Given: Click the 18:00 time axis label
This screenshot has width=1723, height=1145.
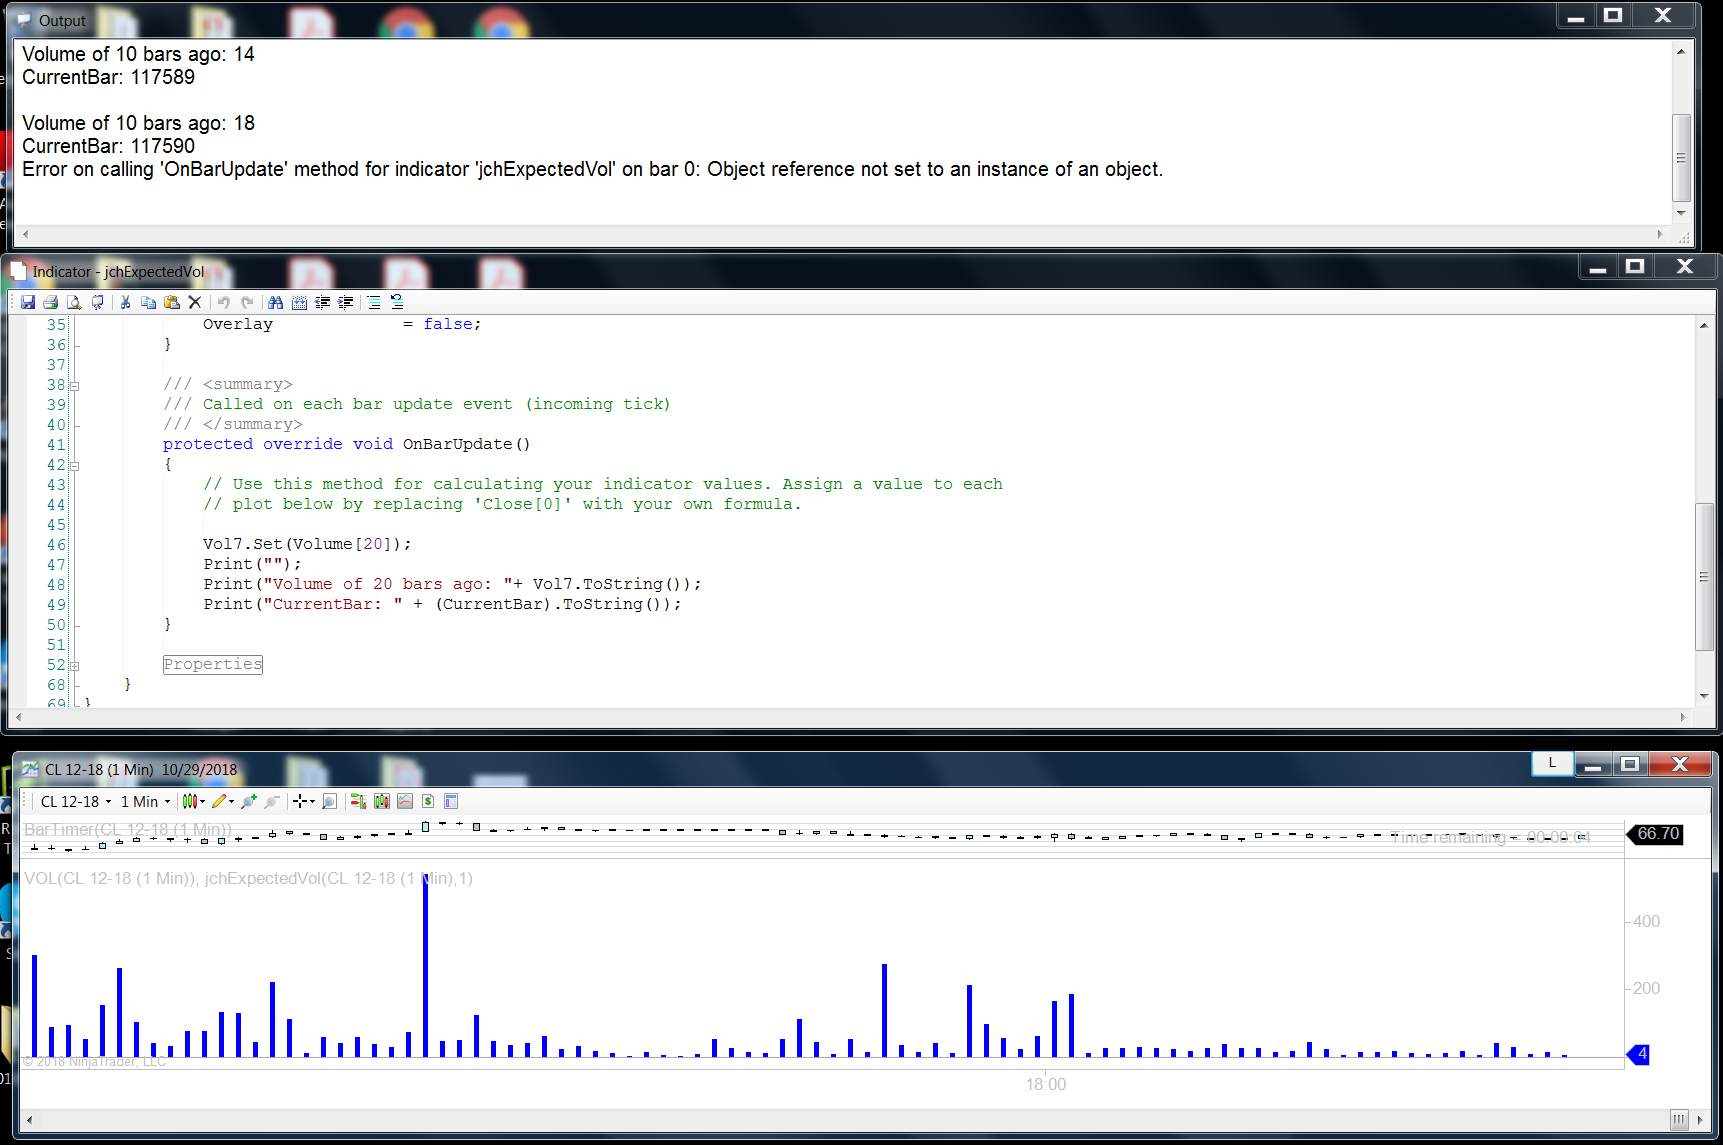Looking at the screenshot, I should [x=1046, y=1084].
